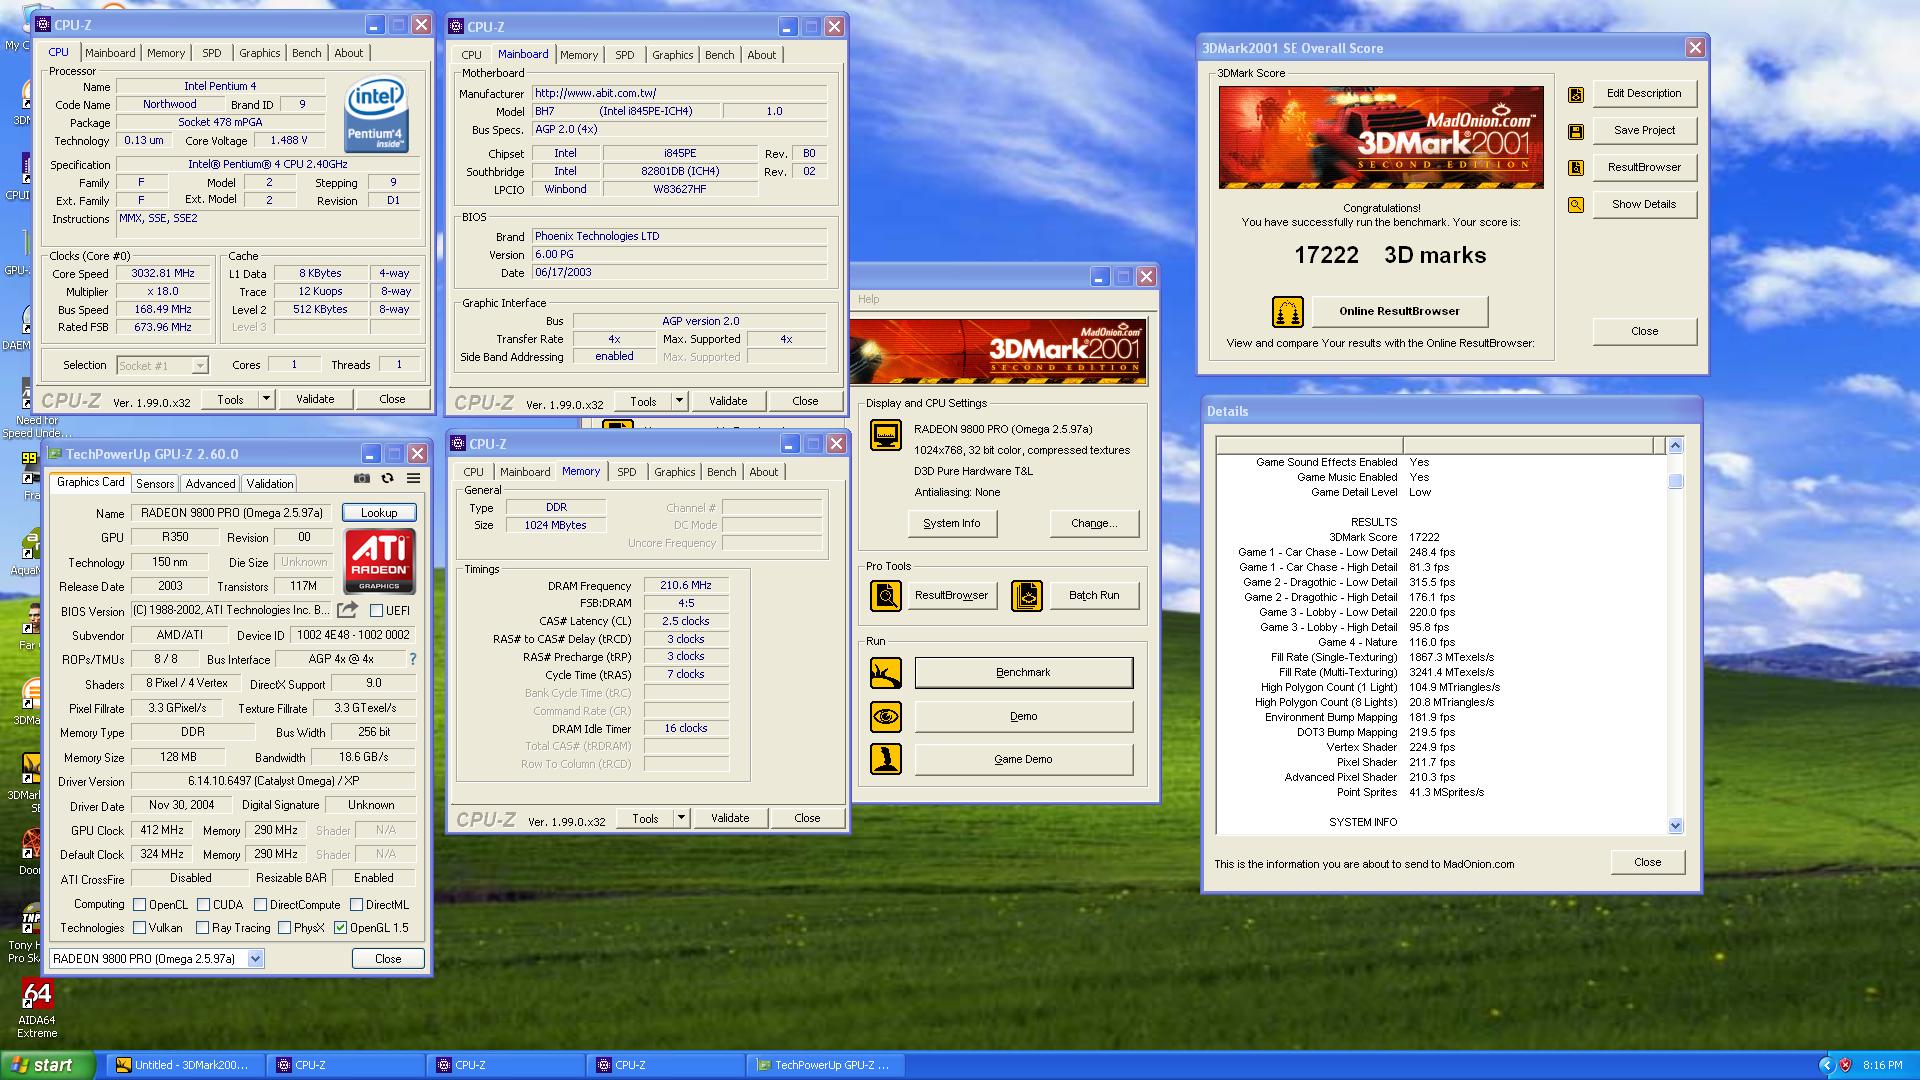Click the Intel Pentium 4 logo in CPU-Z
Viewport: 1920px width, 1080px height.
click(x=376, y=115)
